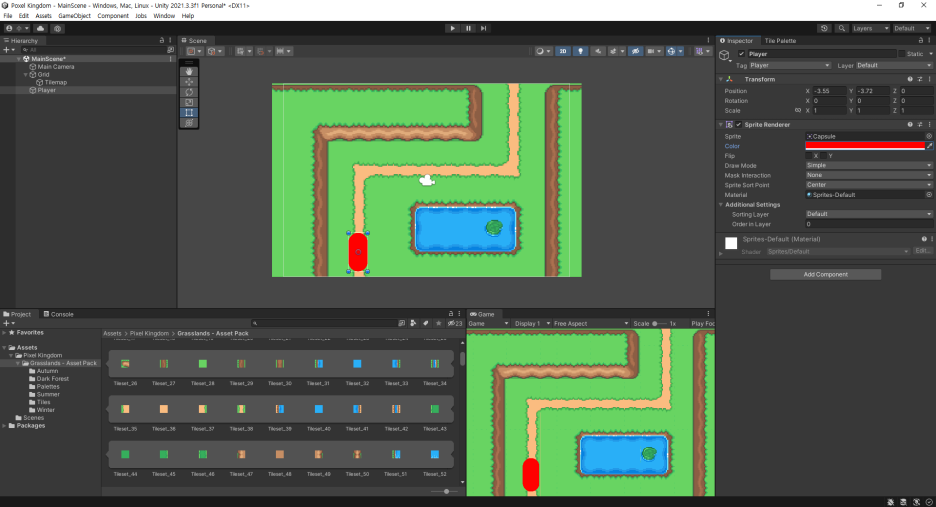Open the File menu
This screenshot has height=507, width=936.
(x=8, y=16)
